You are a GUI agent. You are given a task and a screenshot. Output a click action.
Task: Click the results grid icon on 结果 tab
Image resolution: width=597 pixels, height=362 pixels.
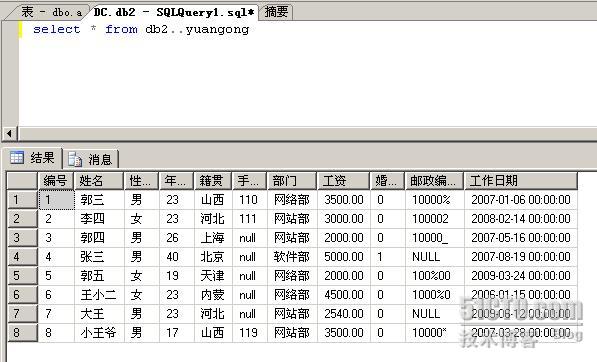tap(17, 157)
